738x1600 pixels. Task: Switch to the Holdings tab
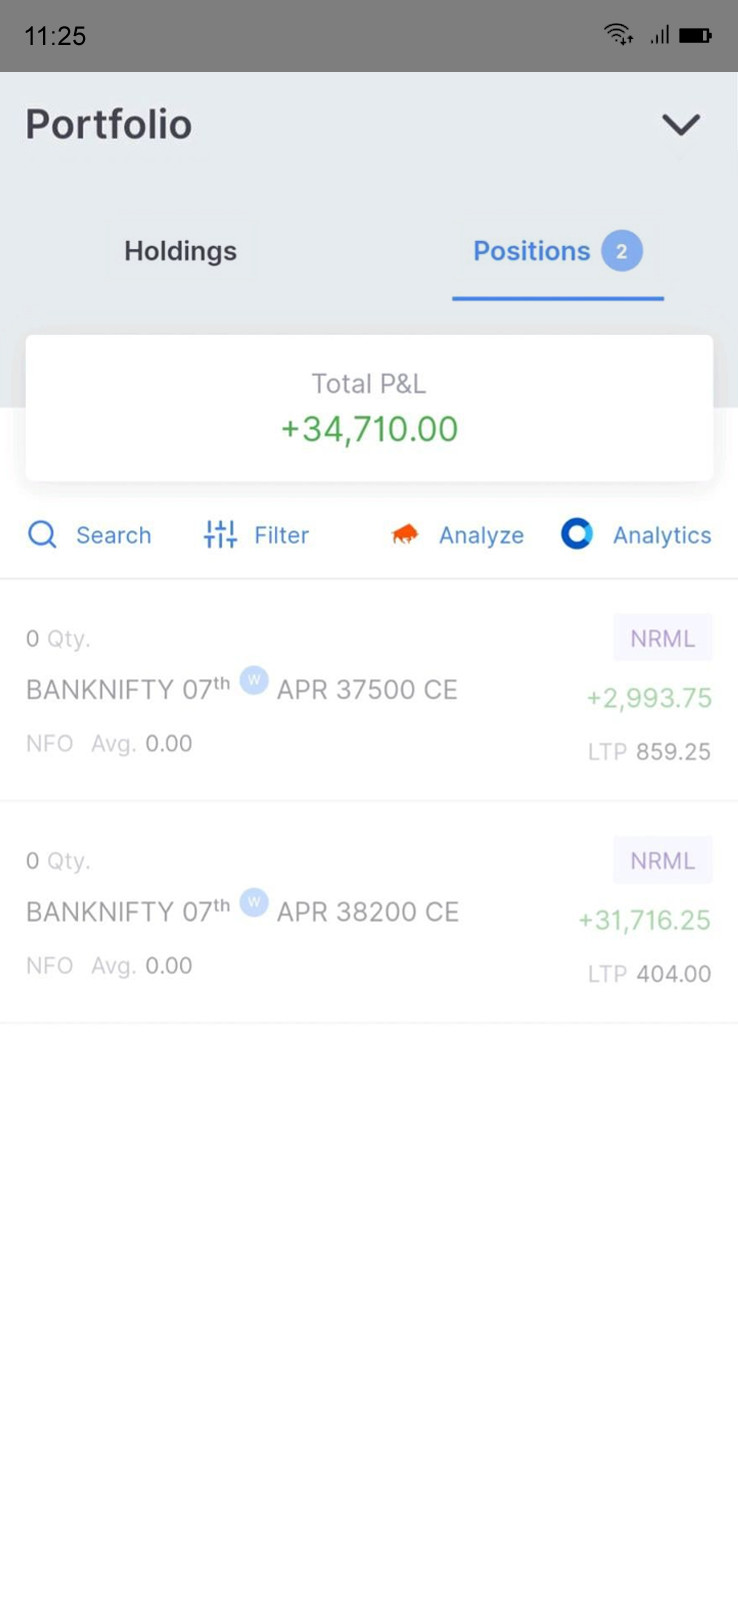click(180, 251)
